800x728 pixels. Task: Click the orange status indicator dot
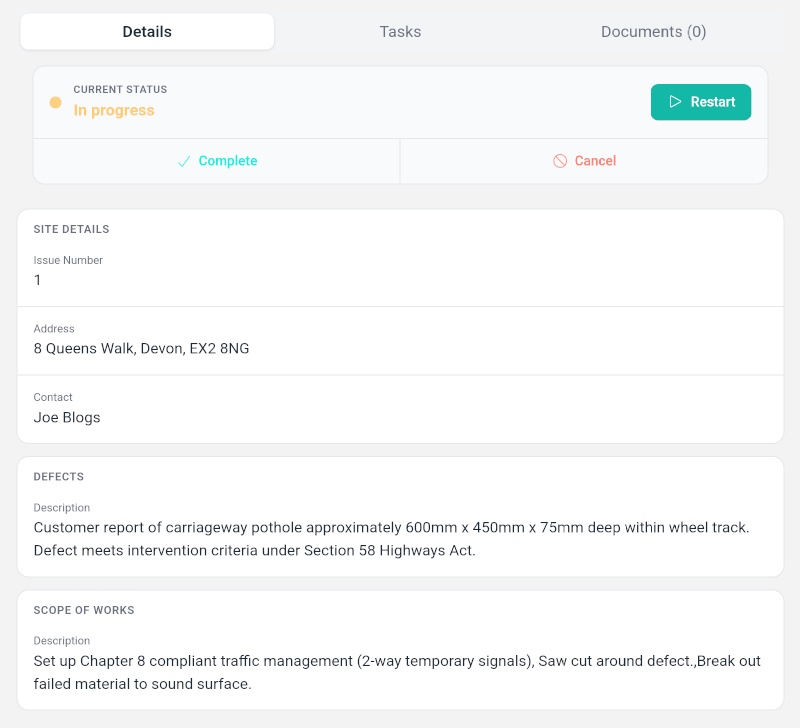coord(56,102)
